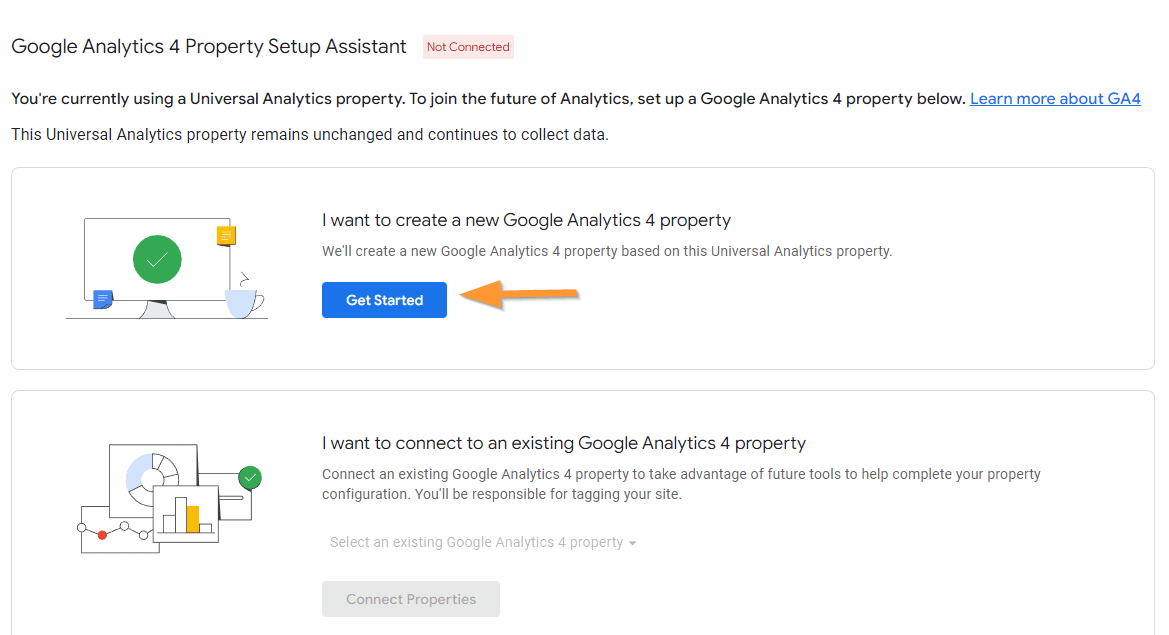Image resolution: width=1169 pixels, height=635 pixels.
Task: Click the red dot on the line chart
Action: pos(102,535)
